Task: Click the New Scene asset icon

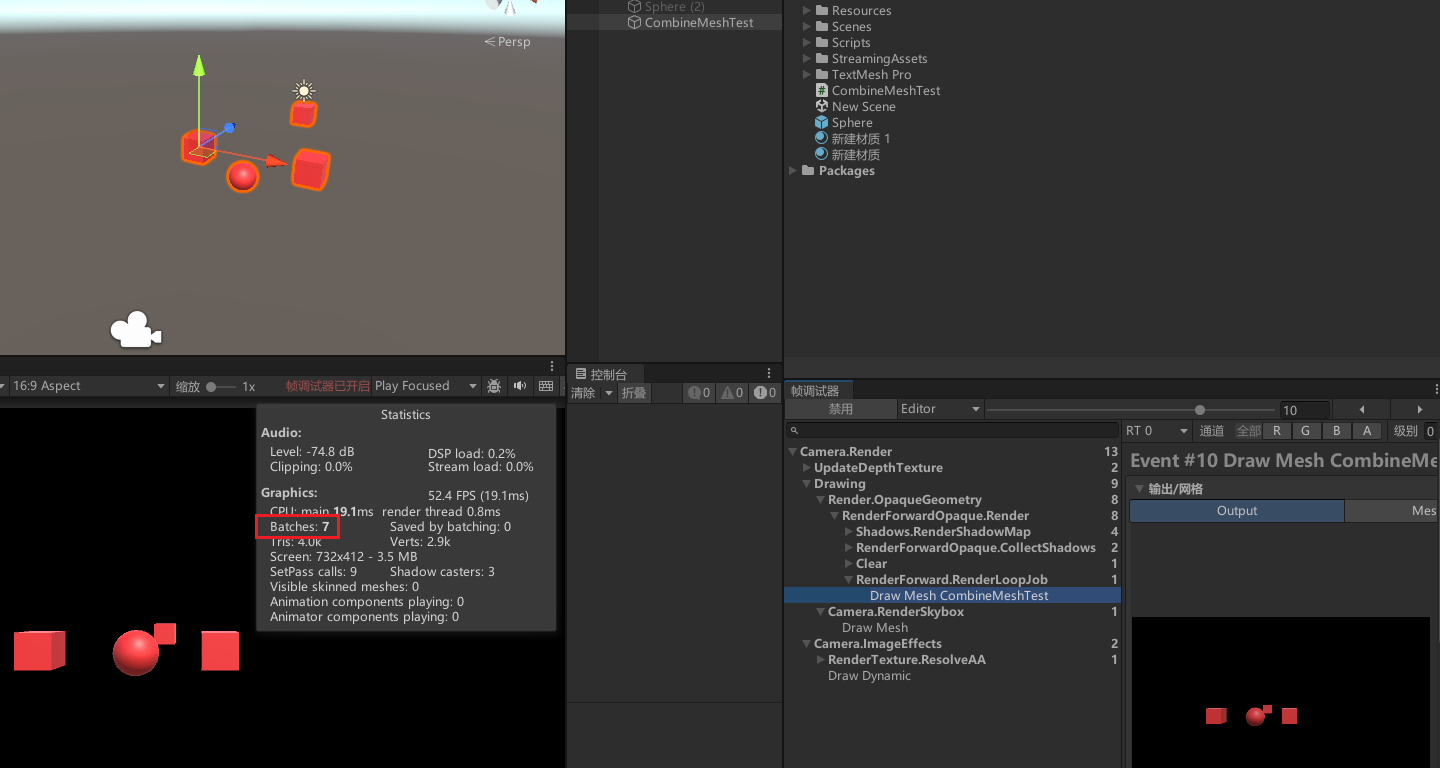Action: [x=822, y=107]
